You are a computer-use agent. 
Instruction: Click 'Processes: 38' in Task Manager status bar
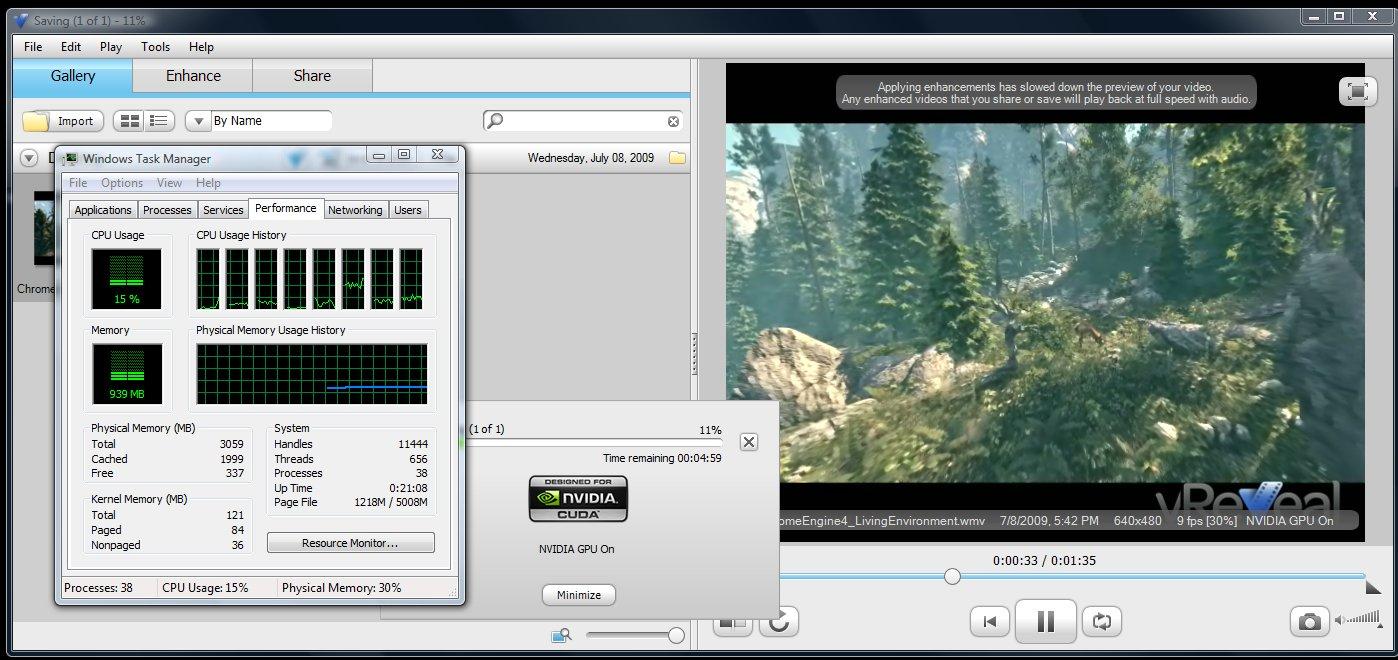point(99,588)
